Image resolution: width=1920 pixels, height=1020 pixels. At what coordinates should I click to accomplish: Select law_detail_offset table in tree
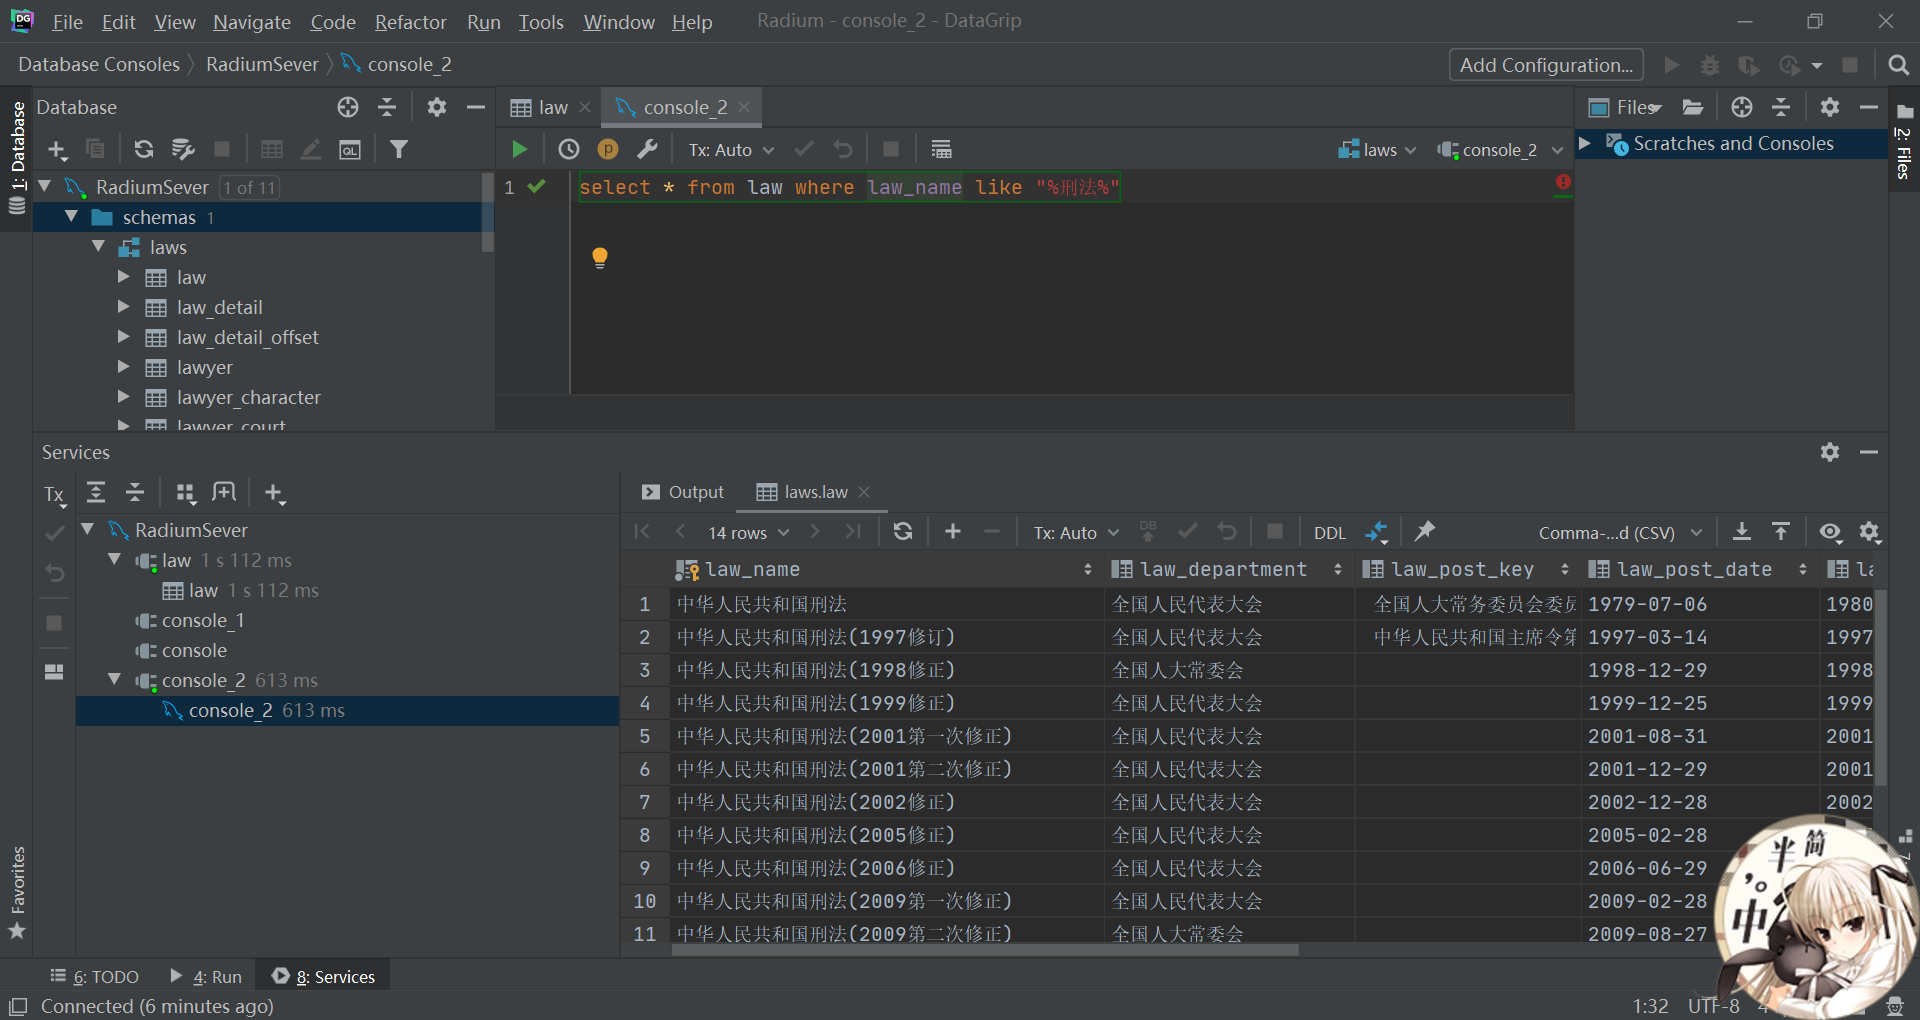247,337
